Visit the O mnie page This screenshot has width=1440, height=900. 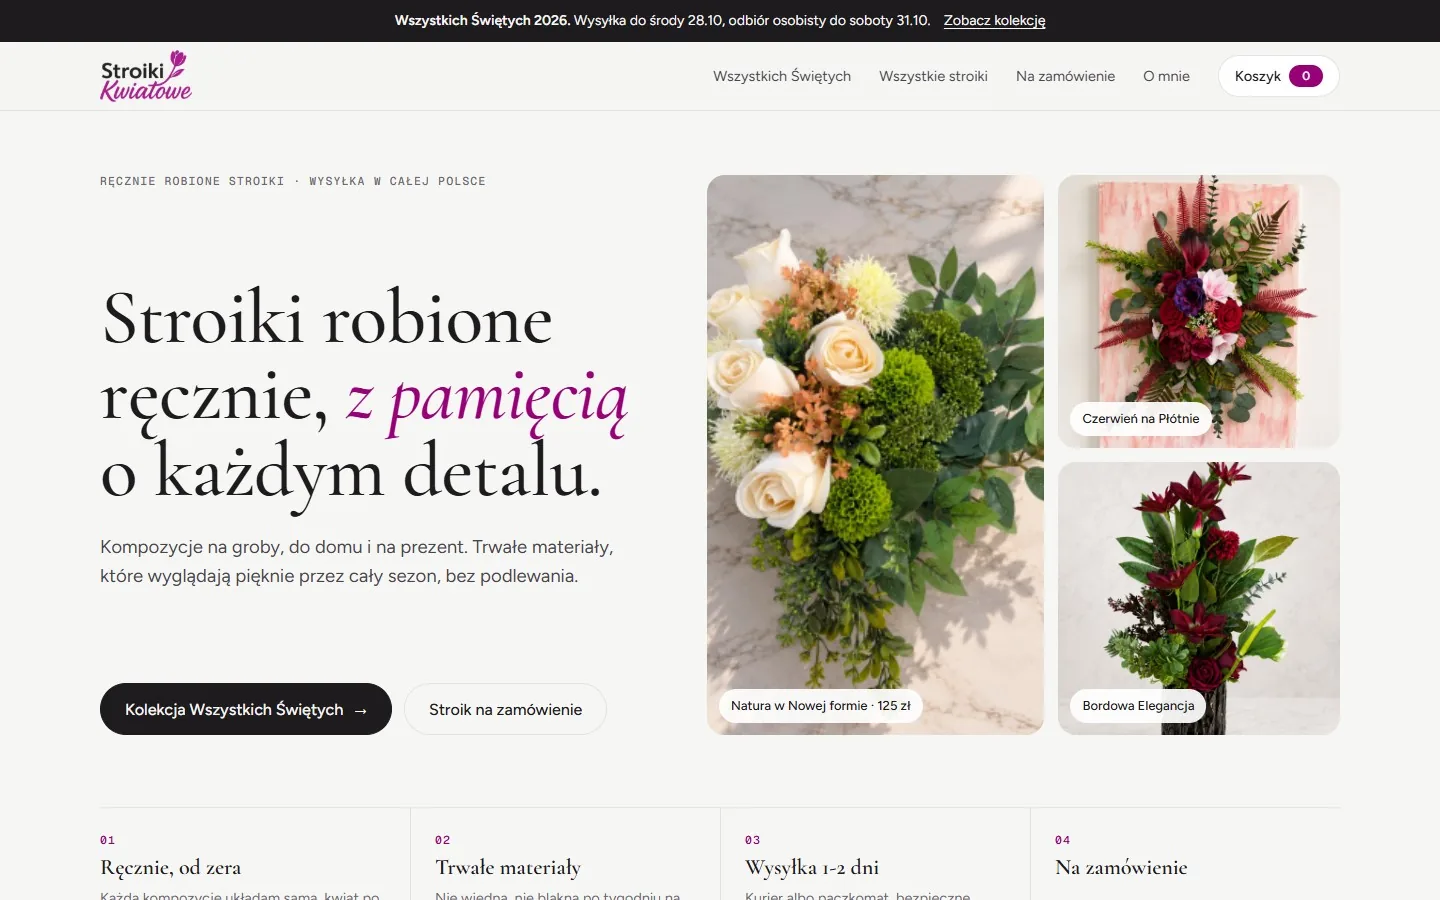pos(1166,76)
